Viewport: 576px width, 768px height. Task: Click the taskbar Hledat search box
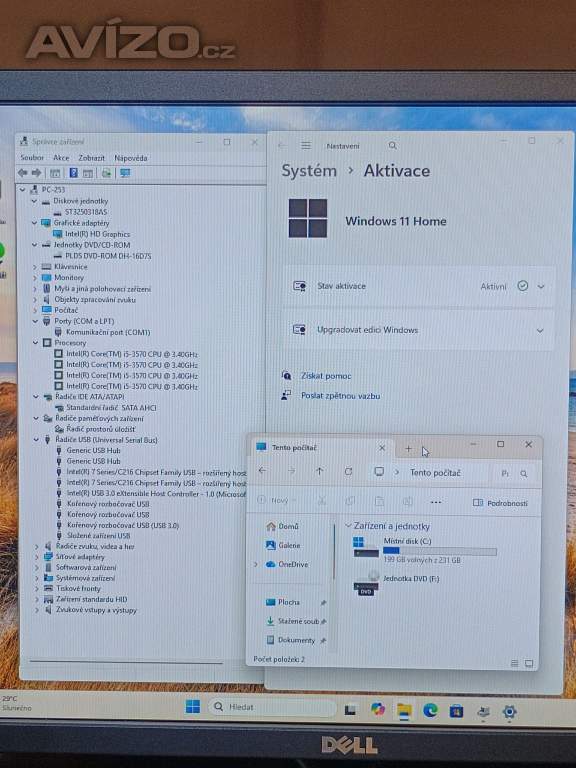(x=273, y=707)
